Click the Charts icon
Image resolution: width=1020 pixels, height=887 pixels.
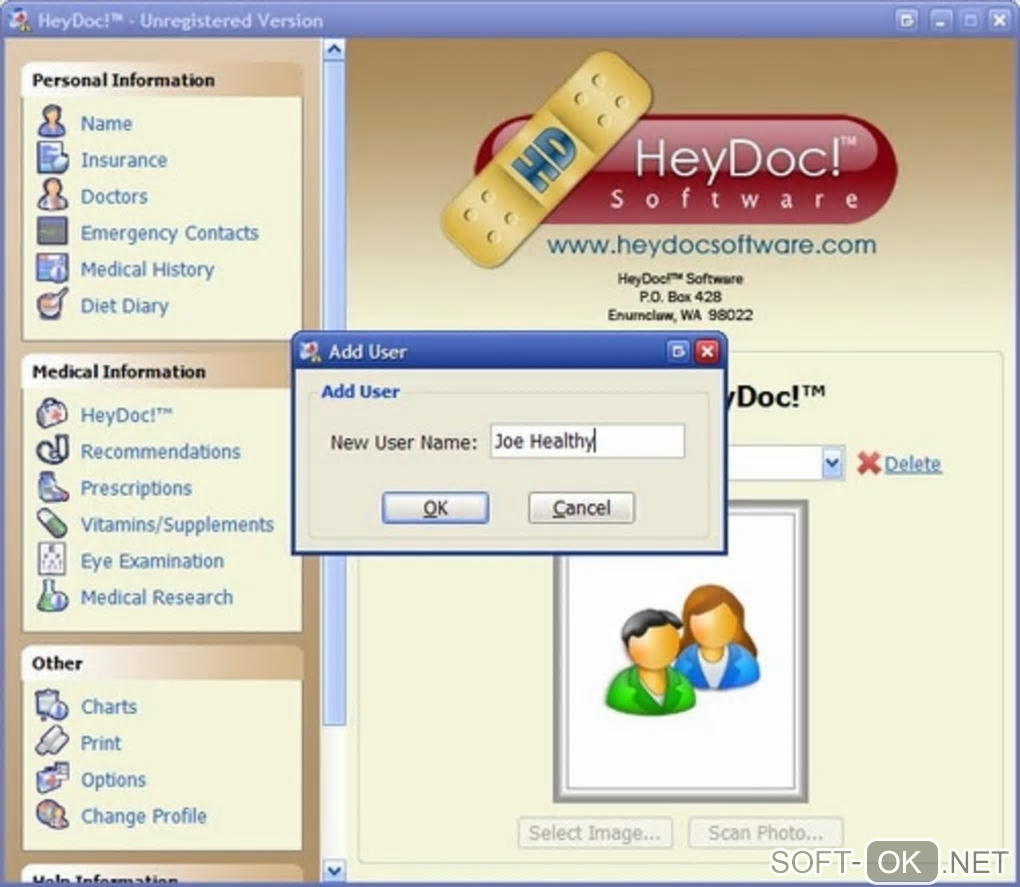click(52, 705)
